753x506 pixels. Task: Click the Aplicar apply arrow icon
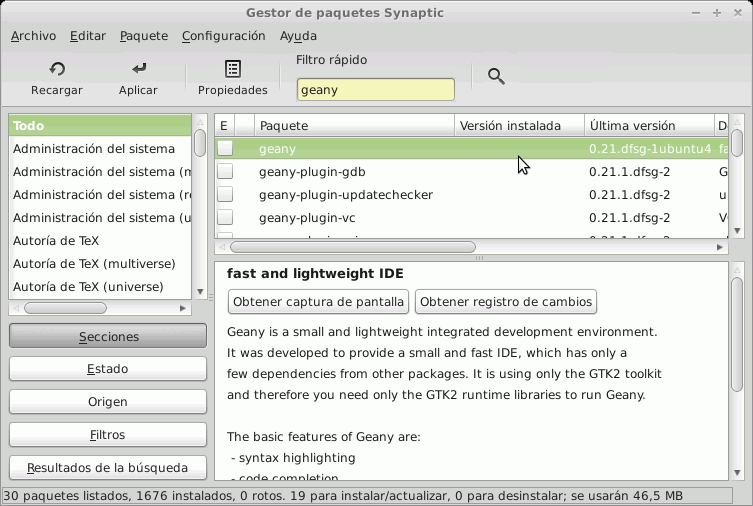pyautogui.click(x=139, y=69)
